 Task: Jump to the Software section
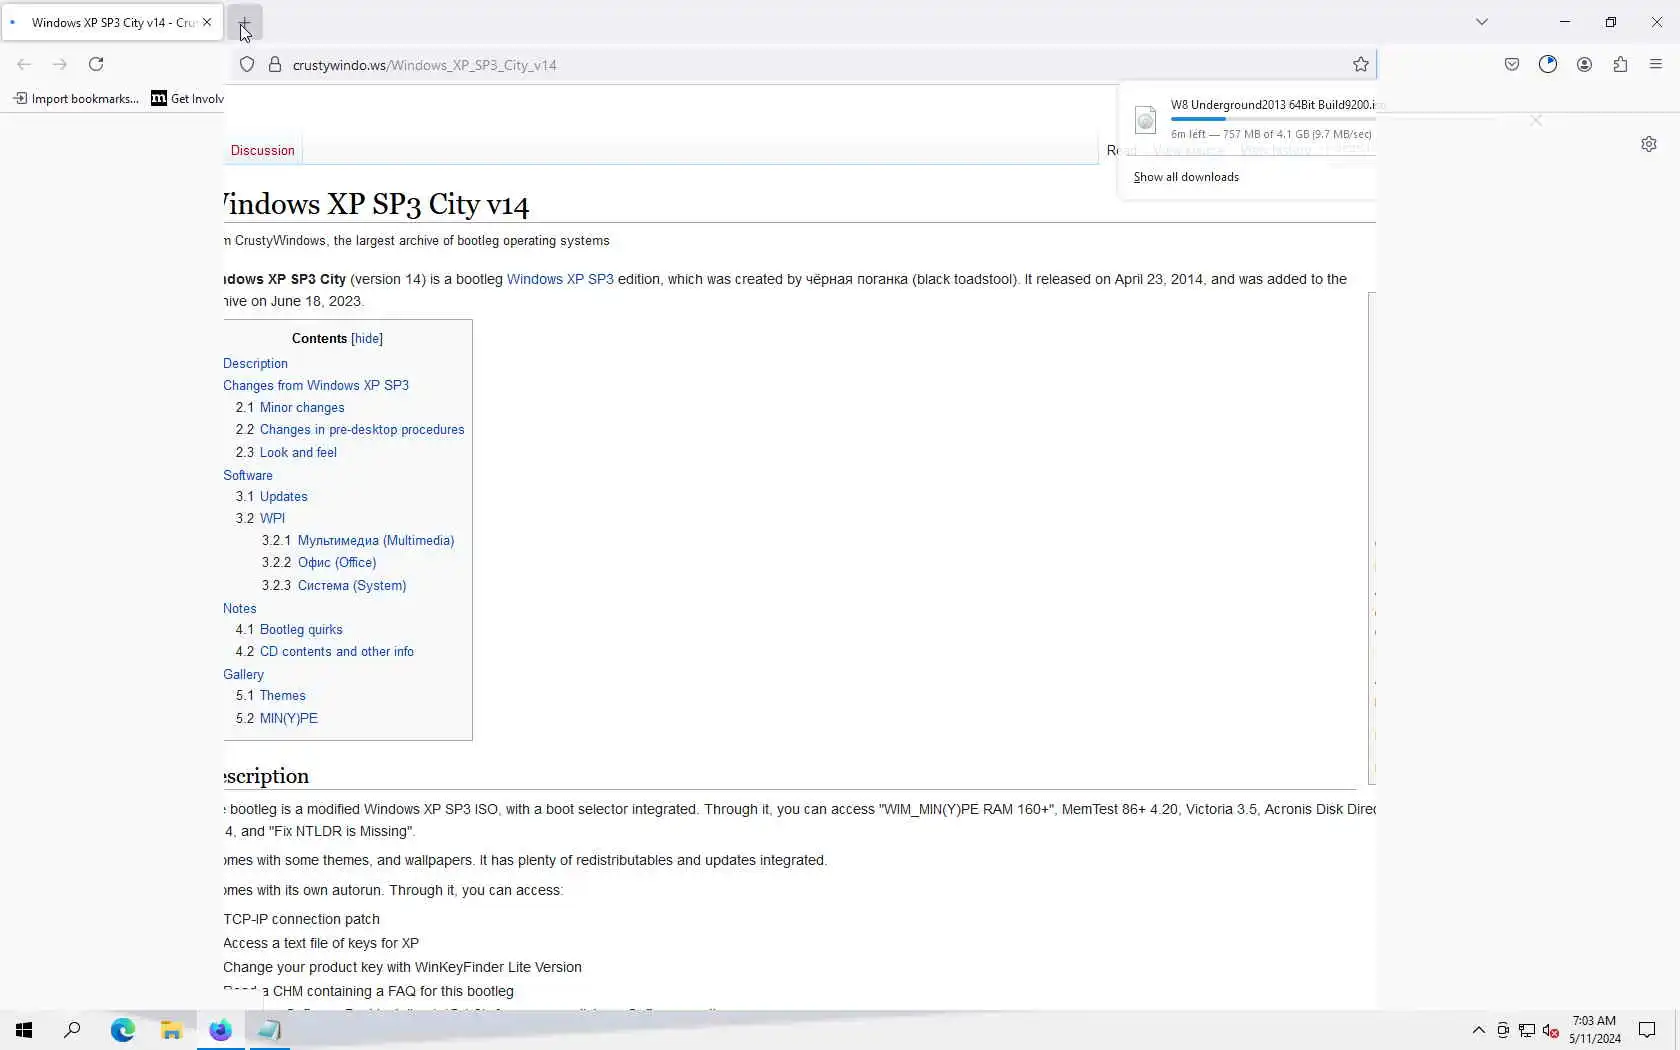click(248, 476)
